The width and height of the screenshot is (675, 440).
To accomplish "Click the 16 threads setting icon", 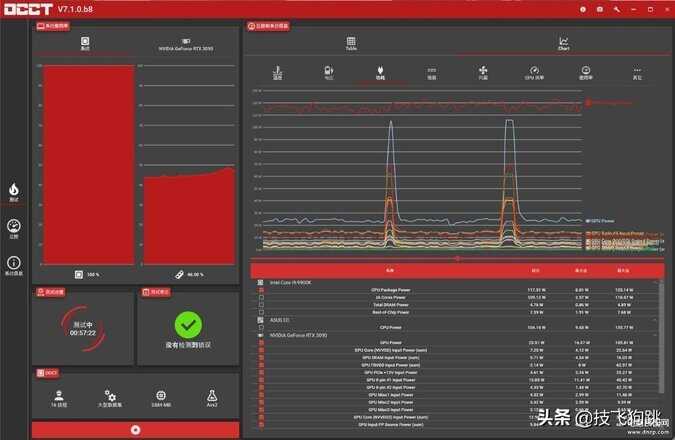I will 59,399.
